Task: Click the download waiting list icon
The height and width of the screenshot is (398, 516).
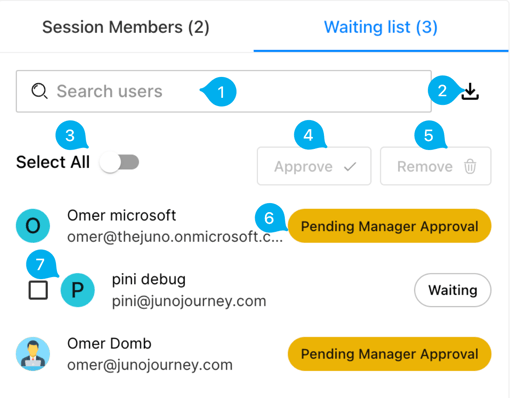Action: (x=470, y=91)
